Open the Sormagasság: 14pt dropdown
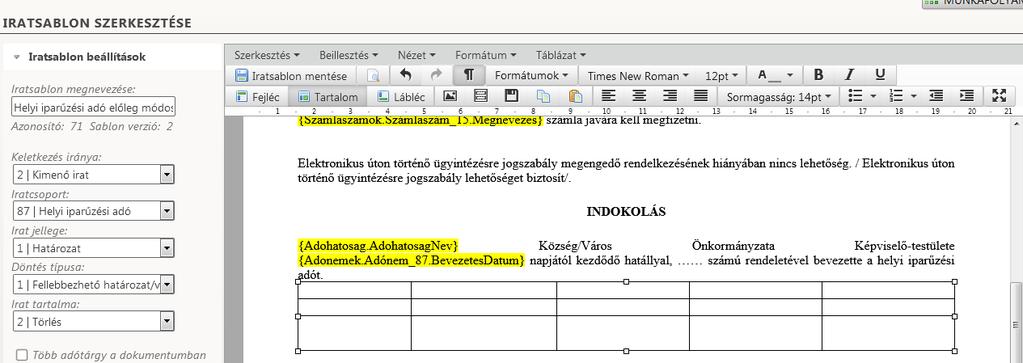The width and height of the screenshot is (1023, 363). point(779,97)
